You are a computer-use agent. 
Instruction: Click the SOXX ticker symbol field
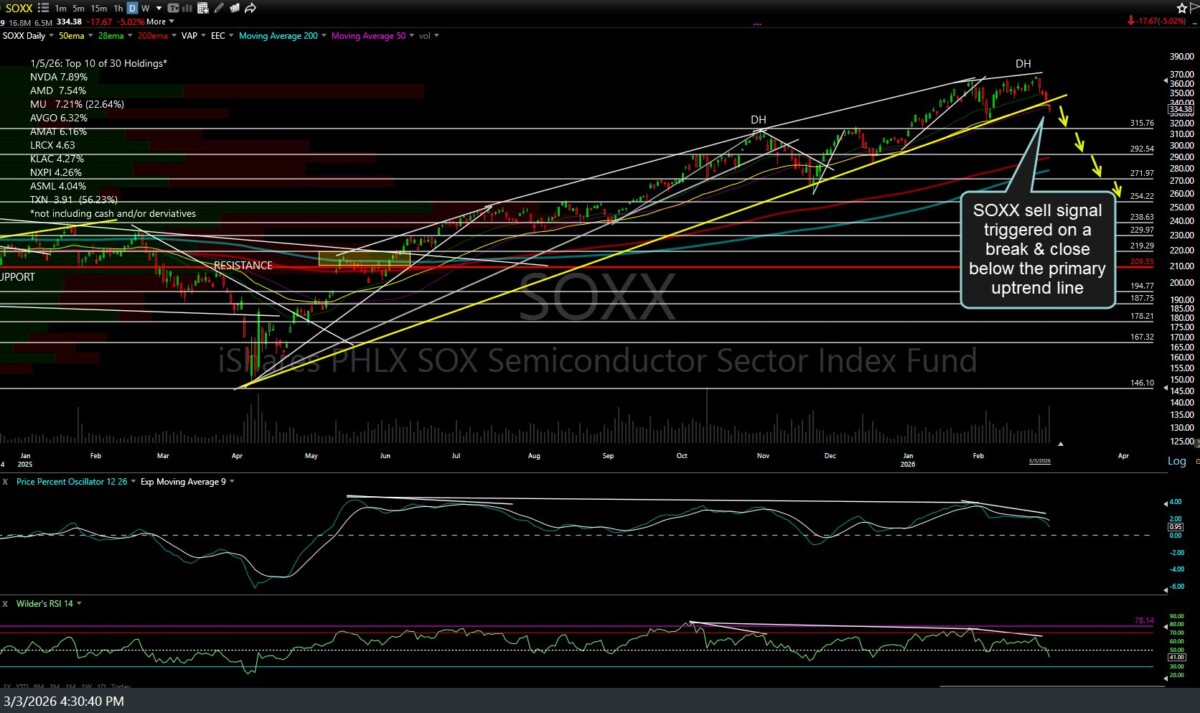[20, 8]
